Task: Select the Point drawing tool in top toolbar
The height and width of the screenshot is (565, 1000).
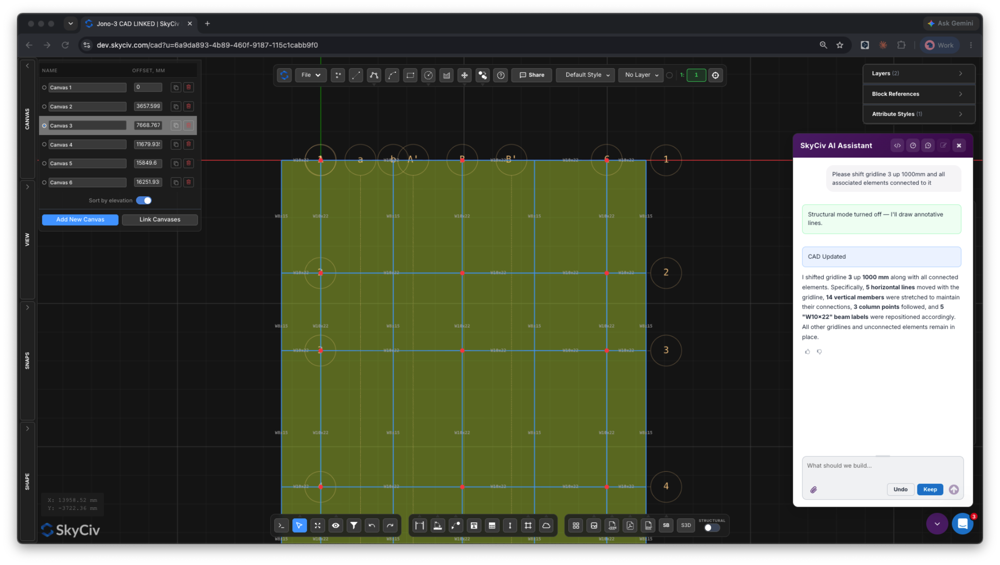Action: (338, 75)
